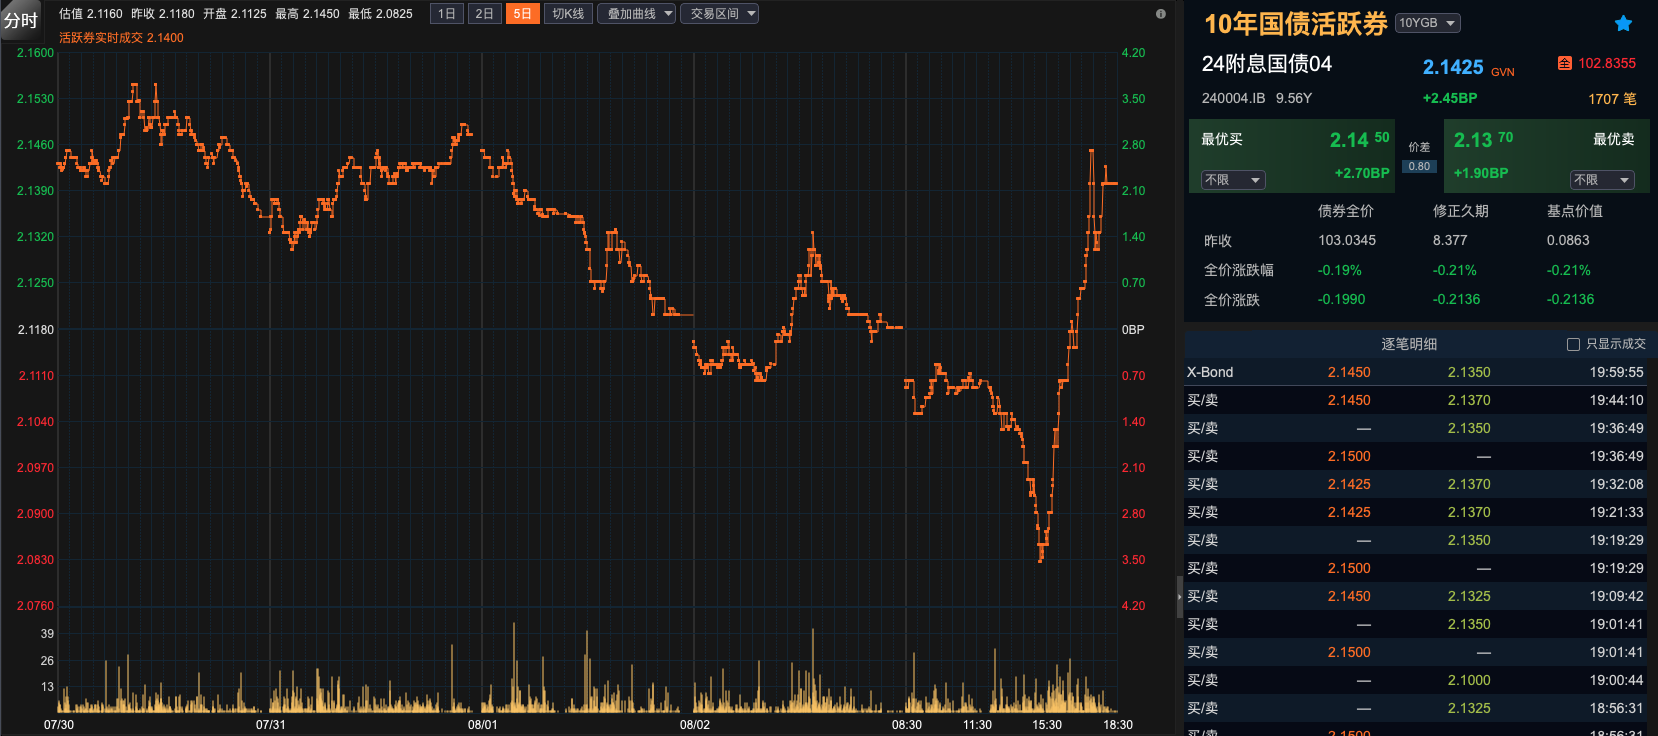
Task: Select the X-Bond row at 19:59:55
Action: (x=1415, y=372)
